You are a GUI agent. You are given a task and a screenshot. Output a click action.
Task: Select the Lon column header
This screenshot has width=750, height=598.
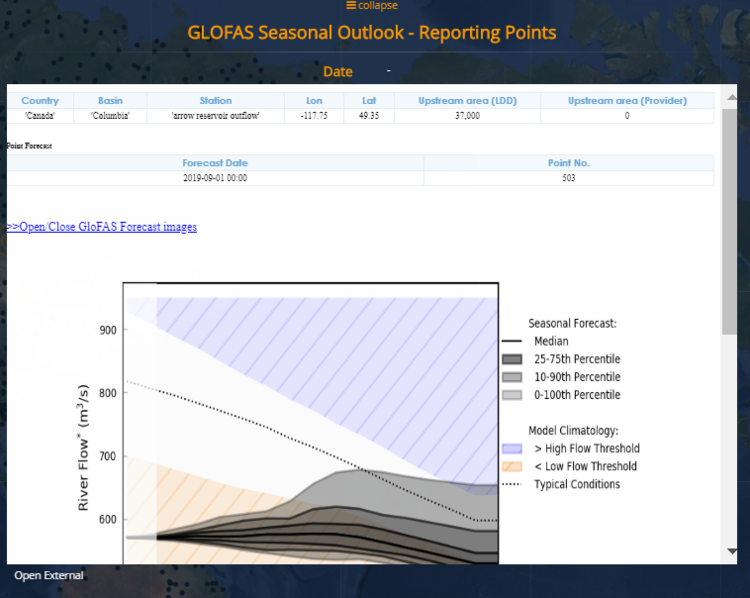[314, 100]
